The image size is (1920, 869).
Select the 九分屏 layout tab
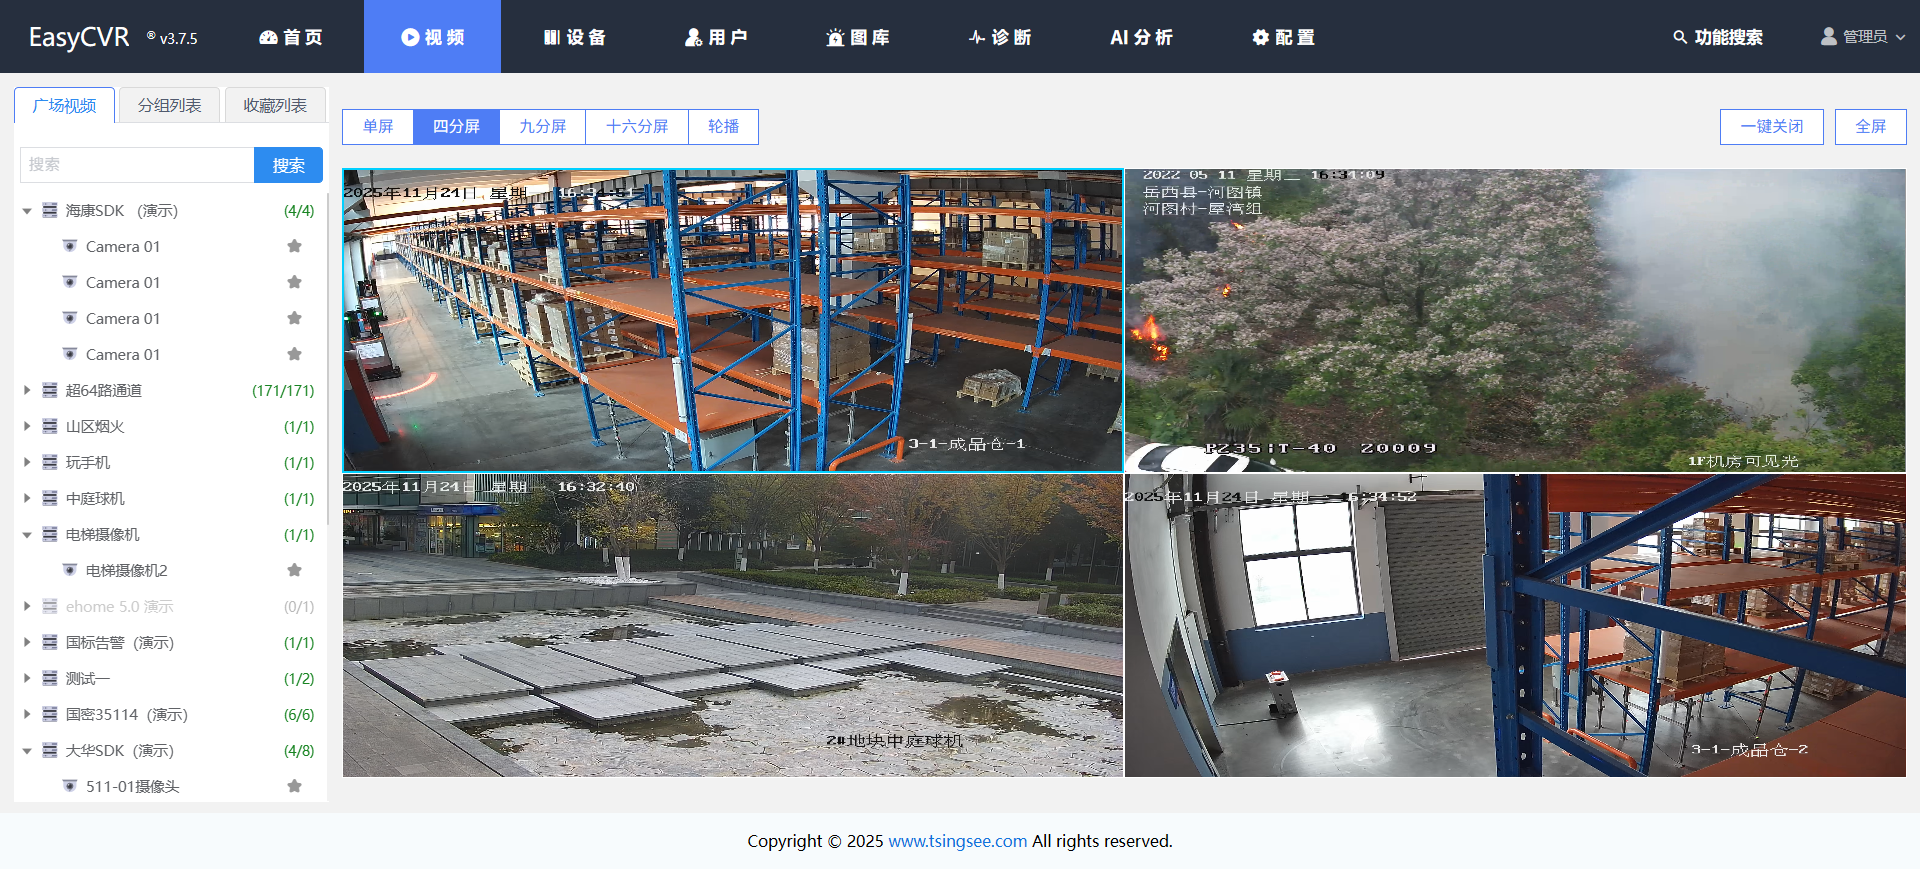coord(542,127)
